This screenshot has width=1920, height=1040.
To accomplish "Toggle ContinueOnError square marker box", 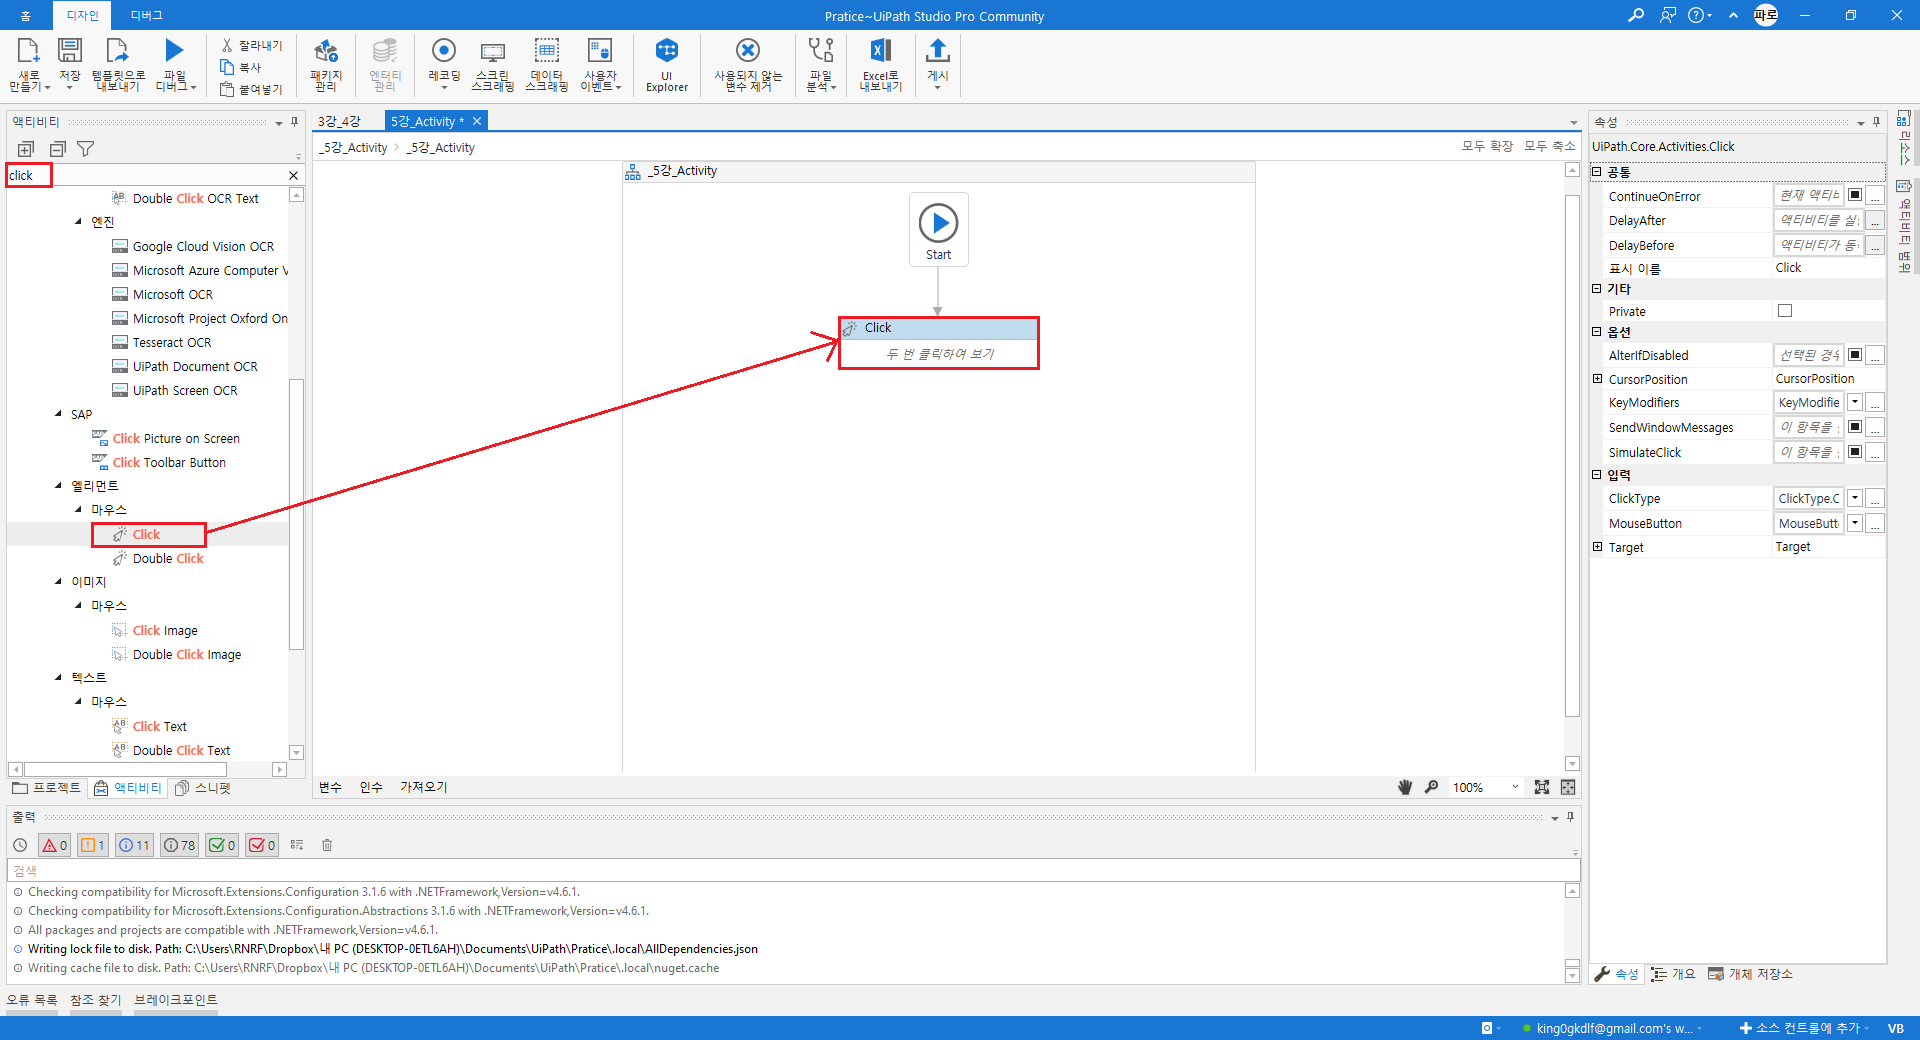I will [1855, 195].
